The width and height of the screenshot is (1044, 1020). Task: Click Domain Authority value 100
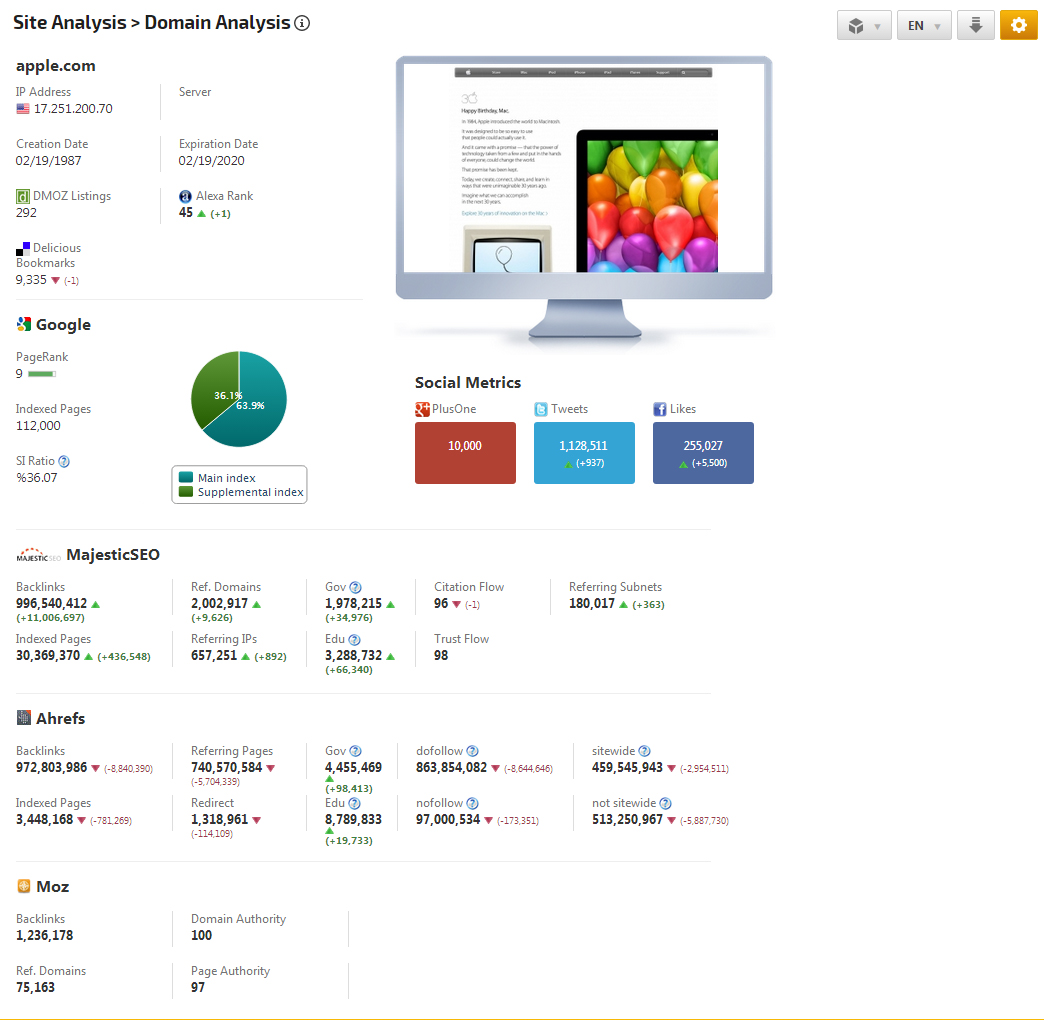(x=202, y=935)
